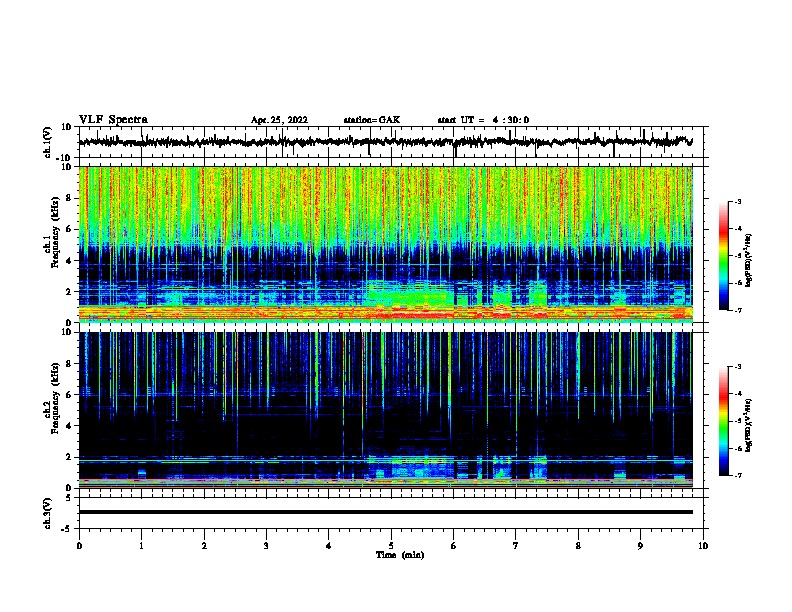
Task: Click the "2" kHz tick of ch.2 spectrogram
Action: pyautogui.click(x=69, y=457)
